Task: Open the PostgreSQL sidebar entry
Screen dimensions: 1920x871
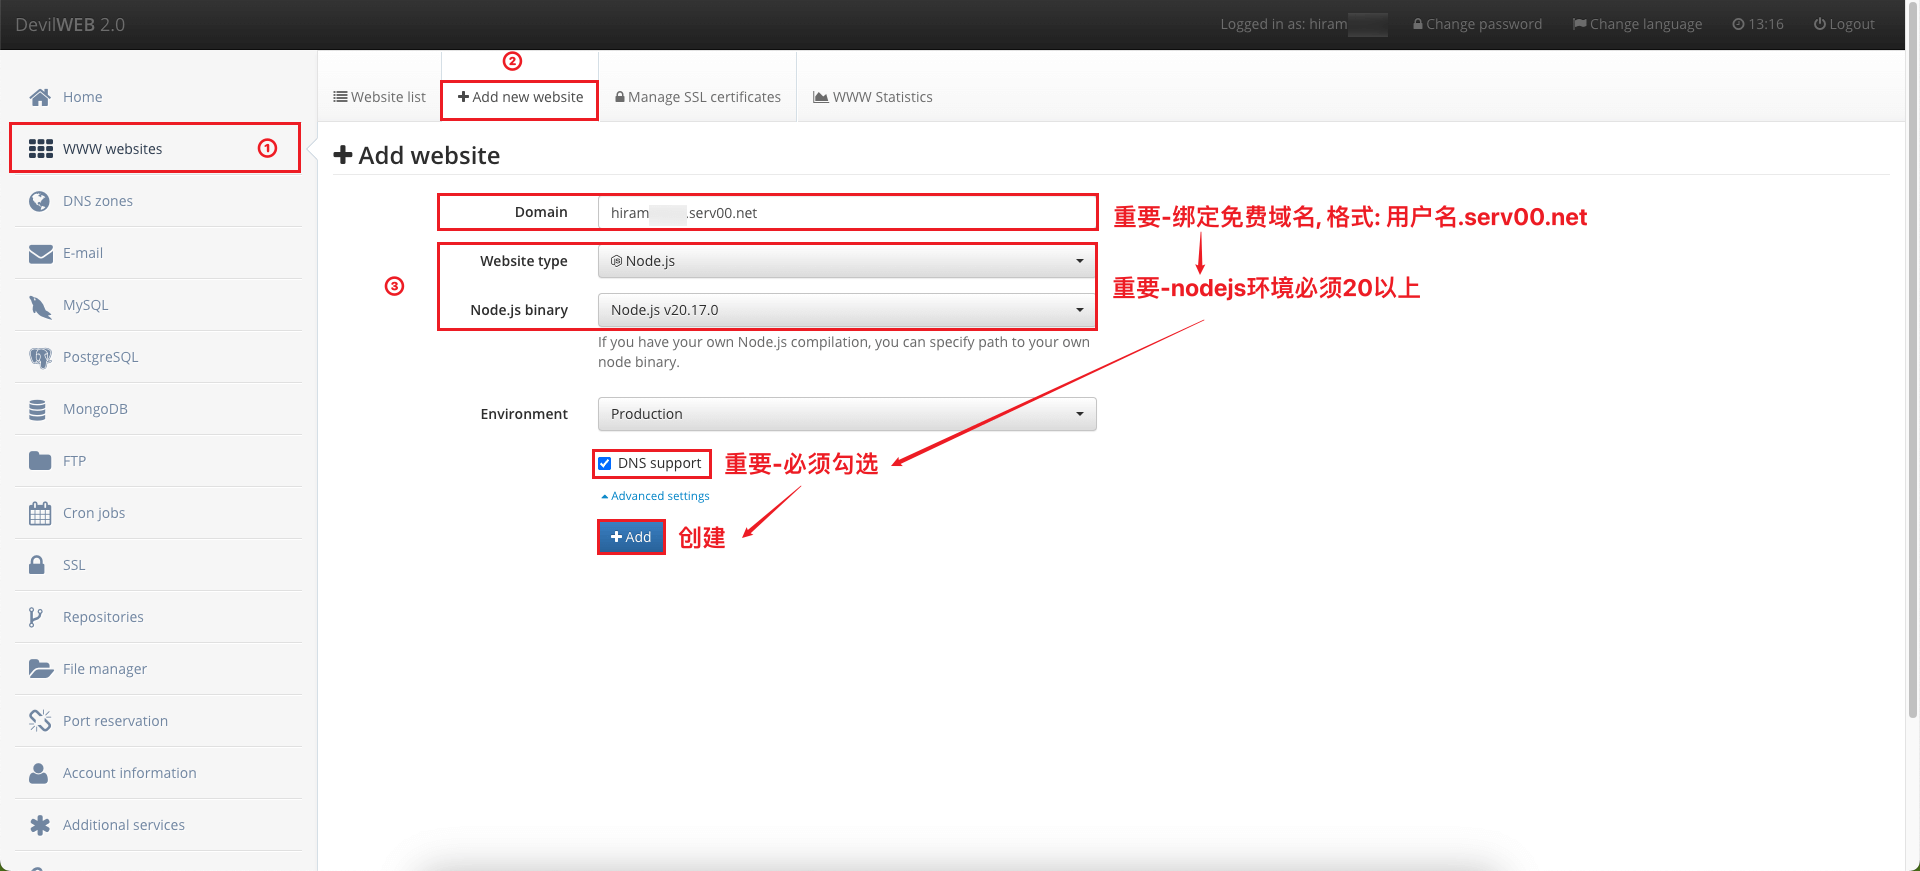Action: click(159, 357)
